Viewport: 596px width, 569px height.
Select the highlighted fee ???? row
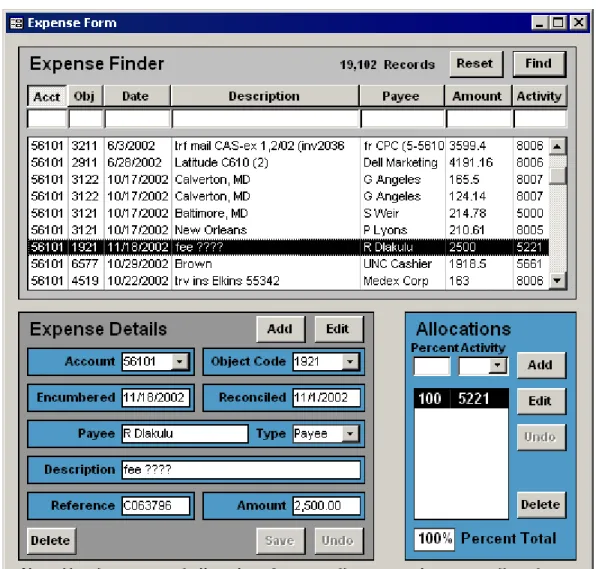[x=288, y=247]
